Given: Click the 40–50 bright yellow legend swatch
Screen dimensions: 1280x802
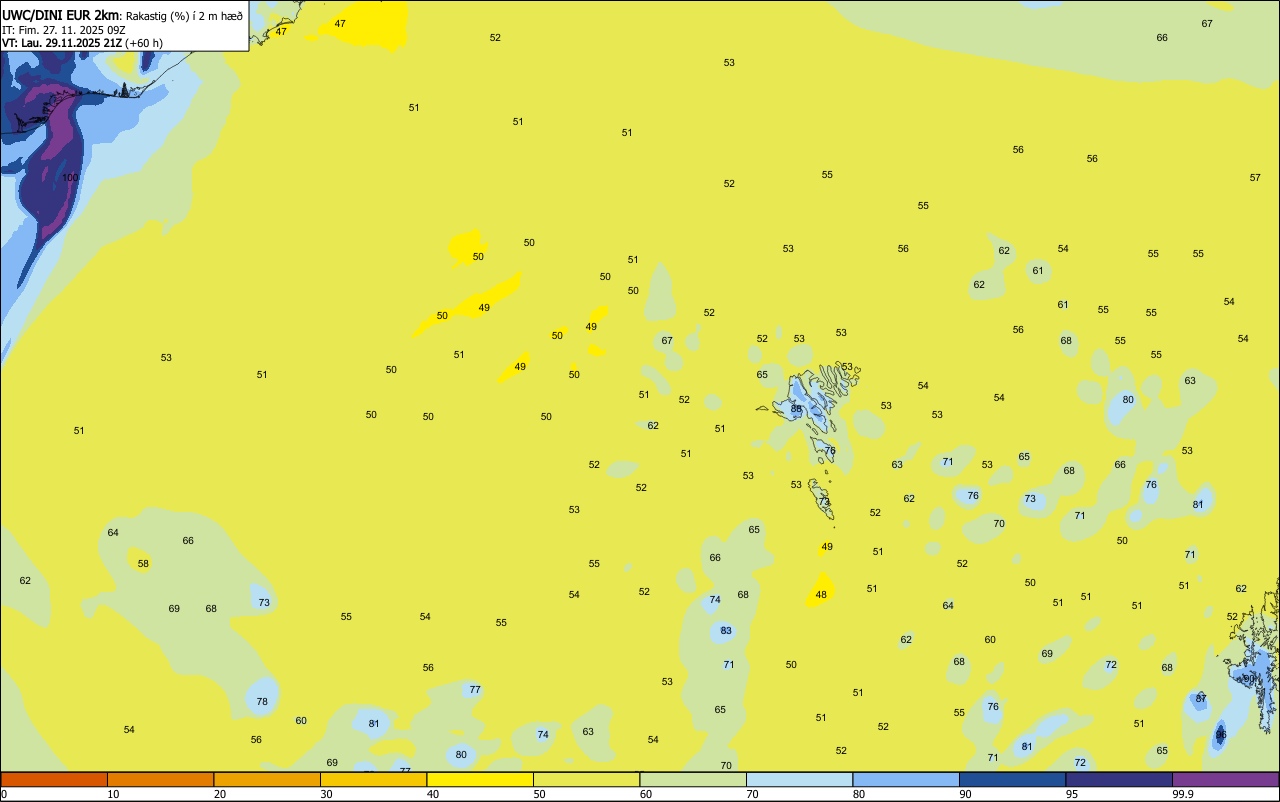Looking at the screenshot, I should [480, 779].
